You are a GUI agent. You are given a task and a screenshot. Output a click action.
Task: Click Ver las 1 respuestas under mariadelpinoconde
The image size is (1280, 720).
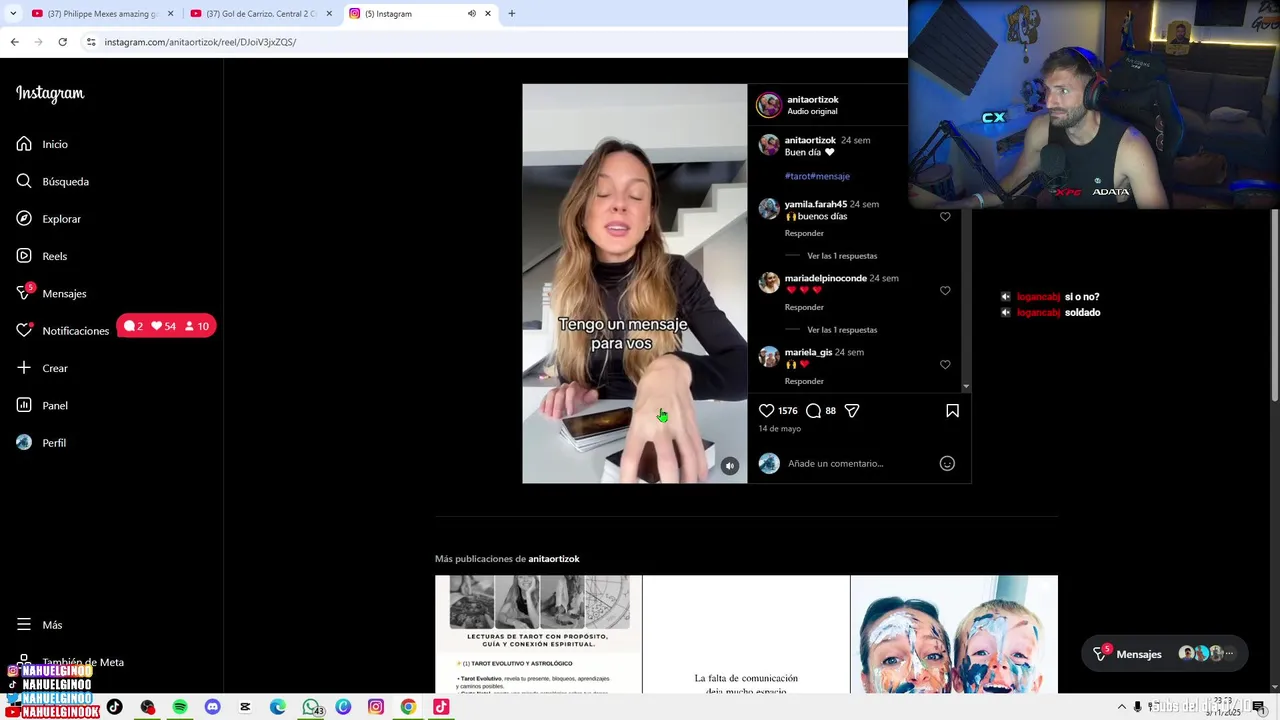[842, 330]
